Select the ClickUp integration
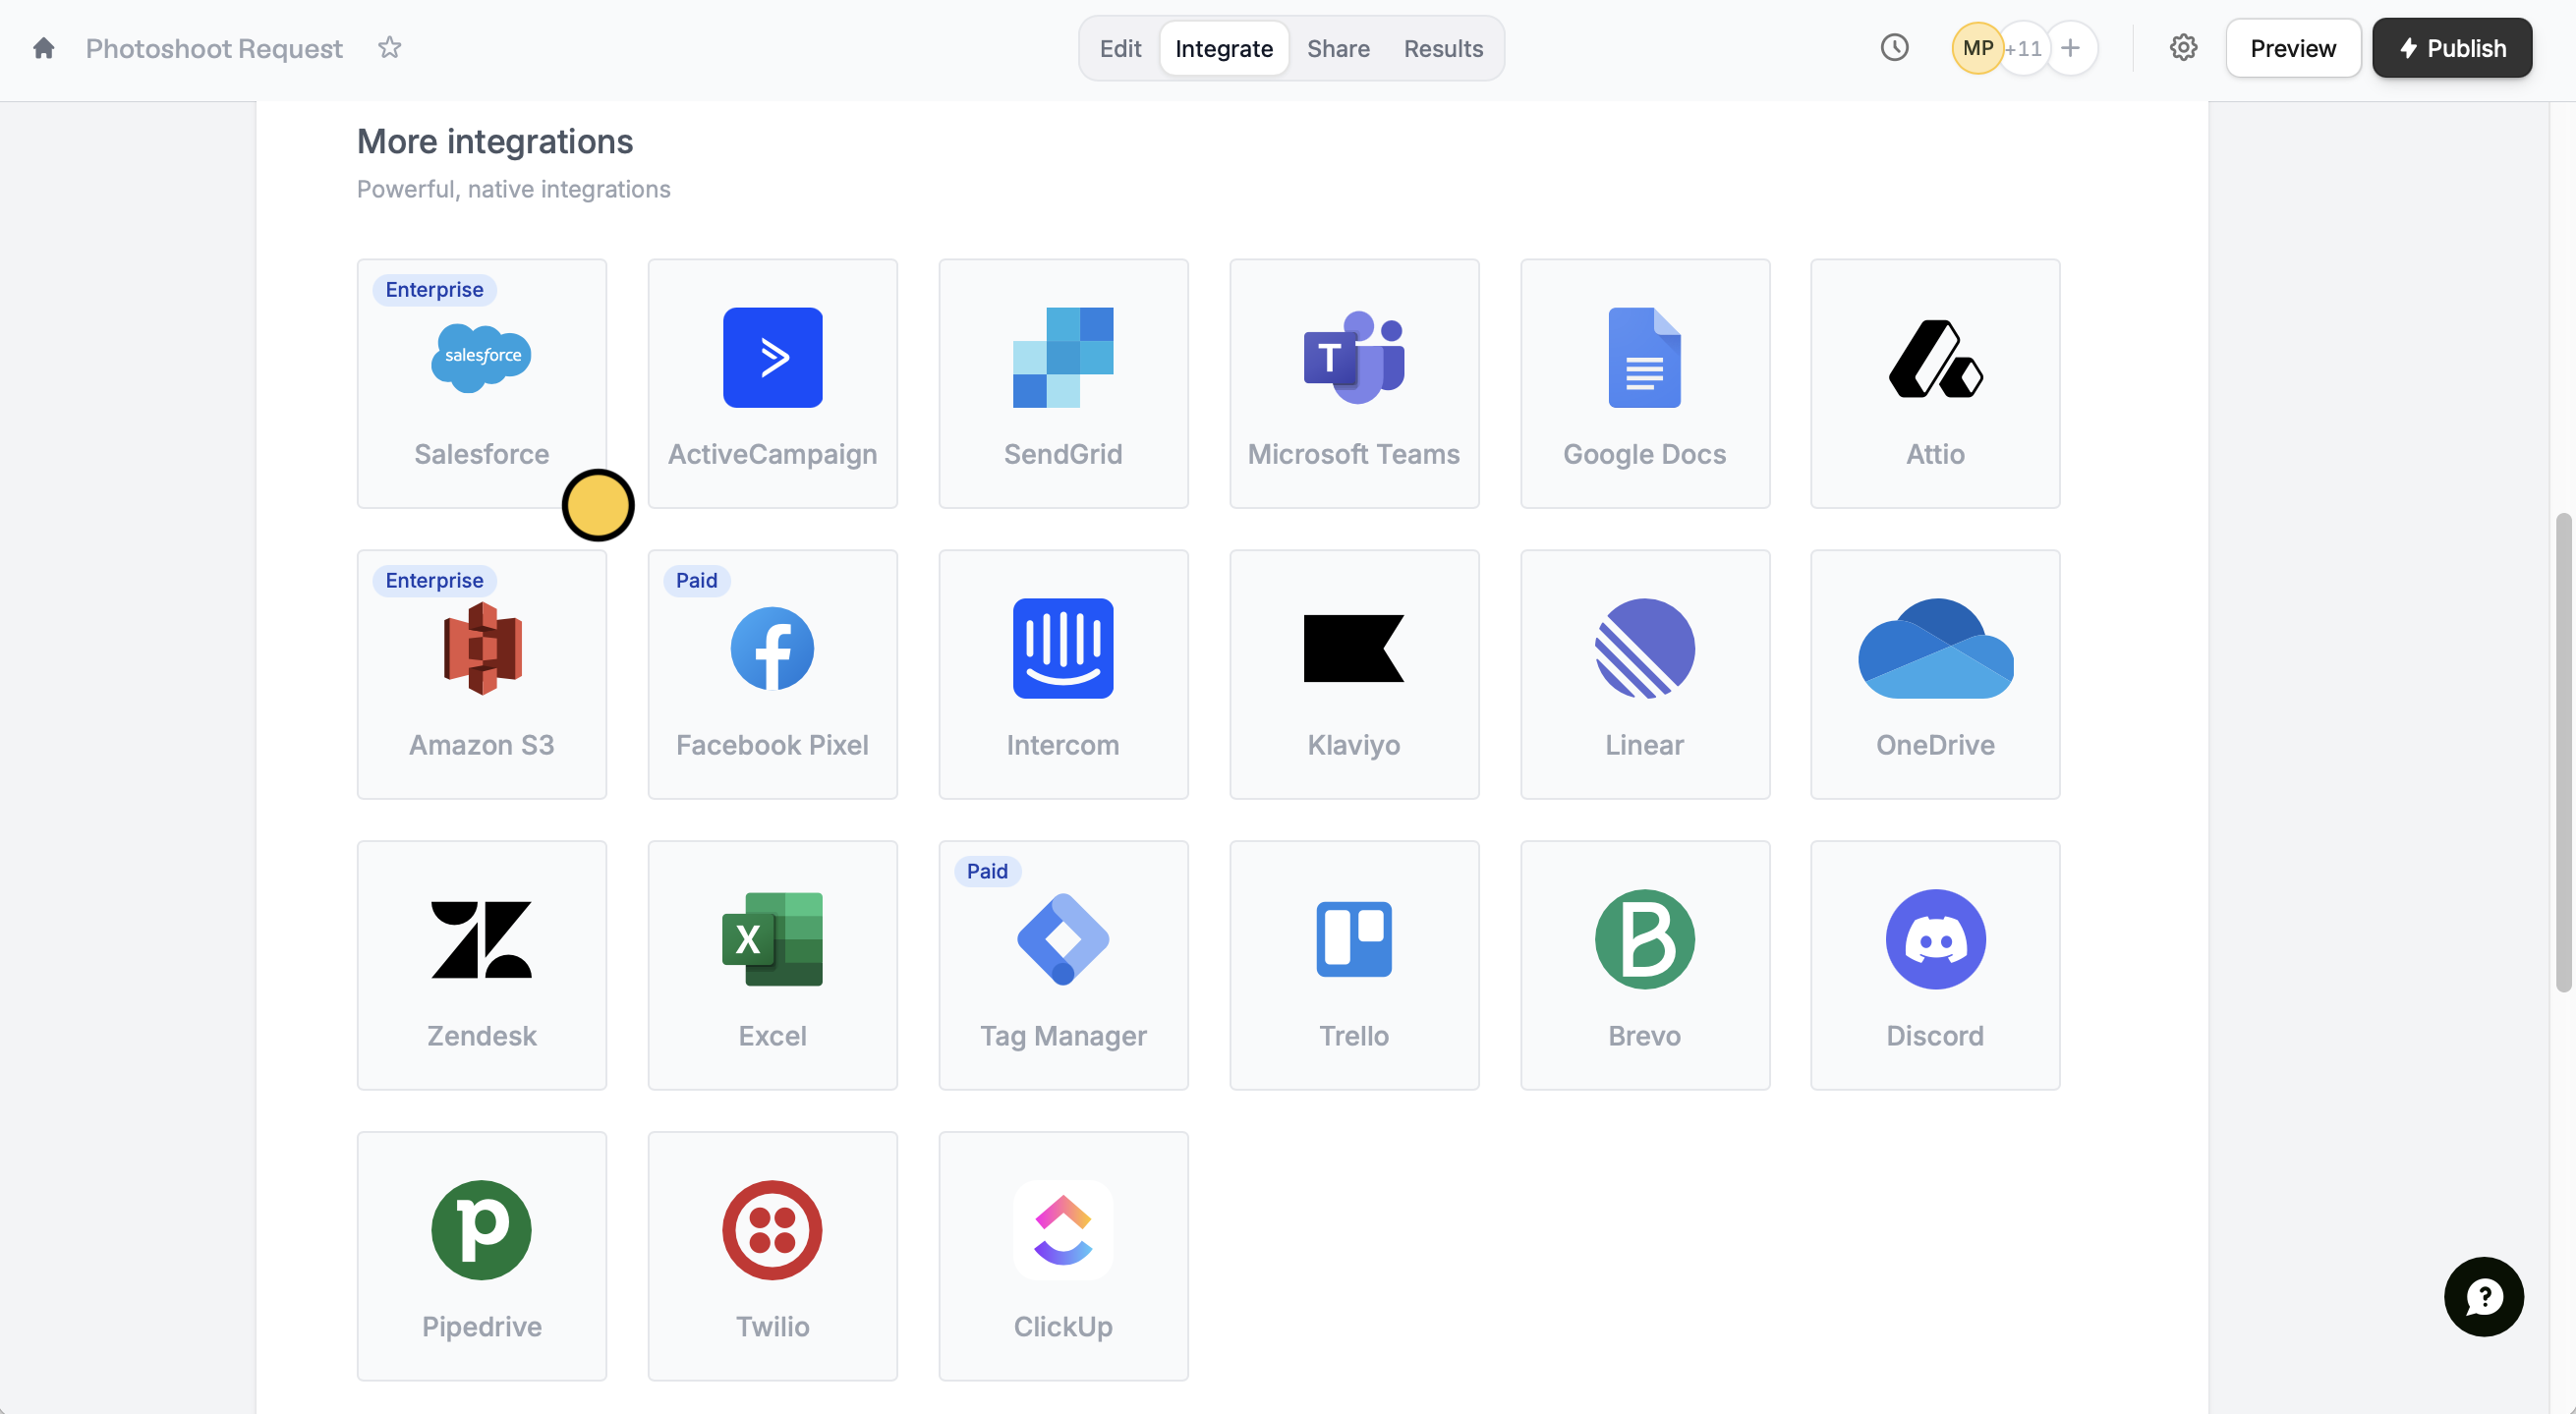This screenshot has width=2576, height=1414. click(x=1062, y=1255)
